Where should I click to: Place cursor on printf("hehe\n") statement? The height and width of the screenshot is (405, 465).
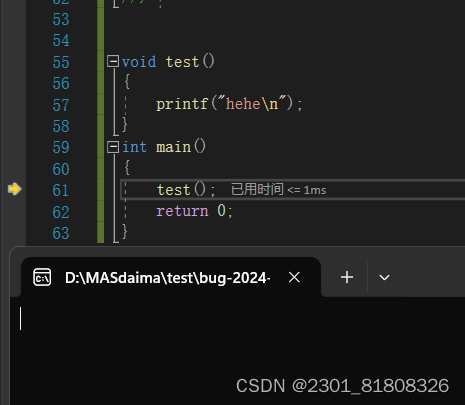coord(229,104)
